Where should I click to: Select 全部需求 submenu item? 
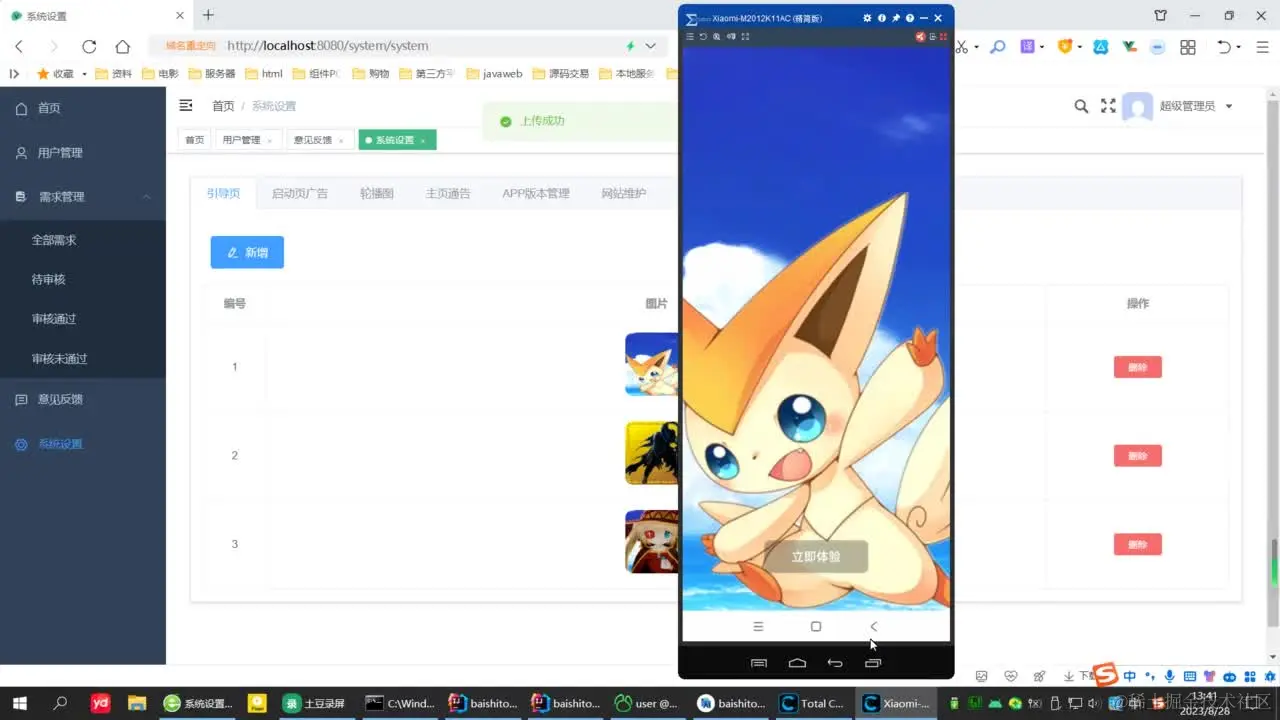(x=83, y=240)
